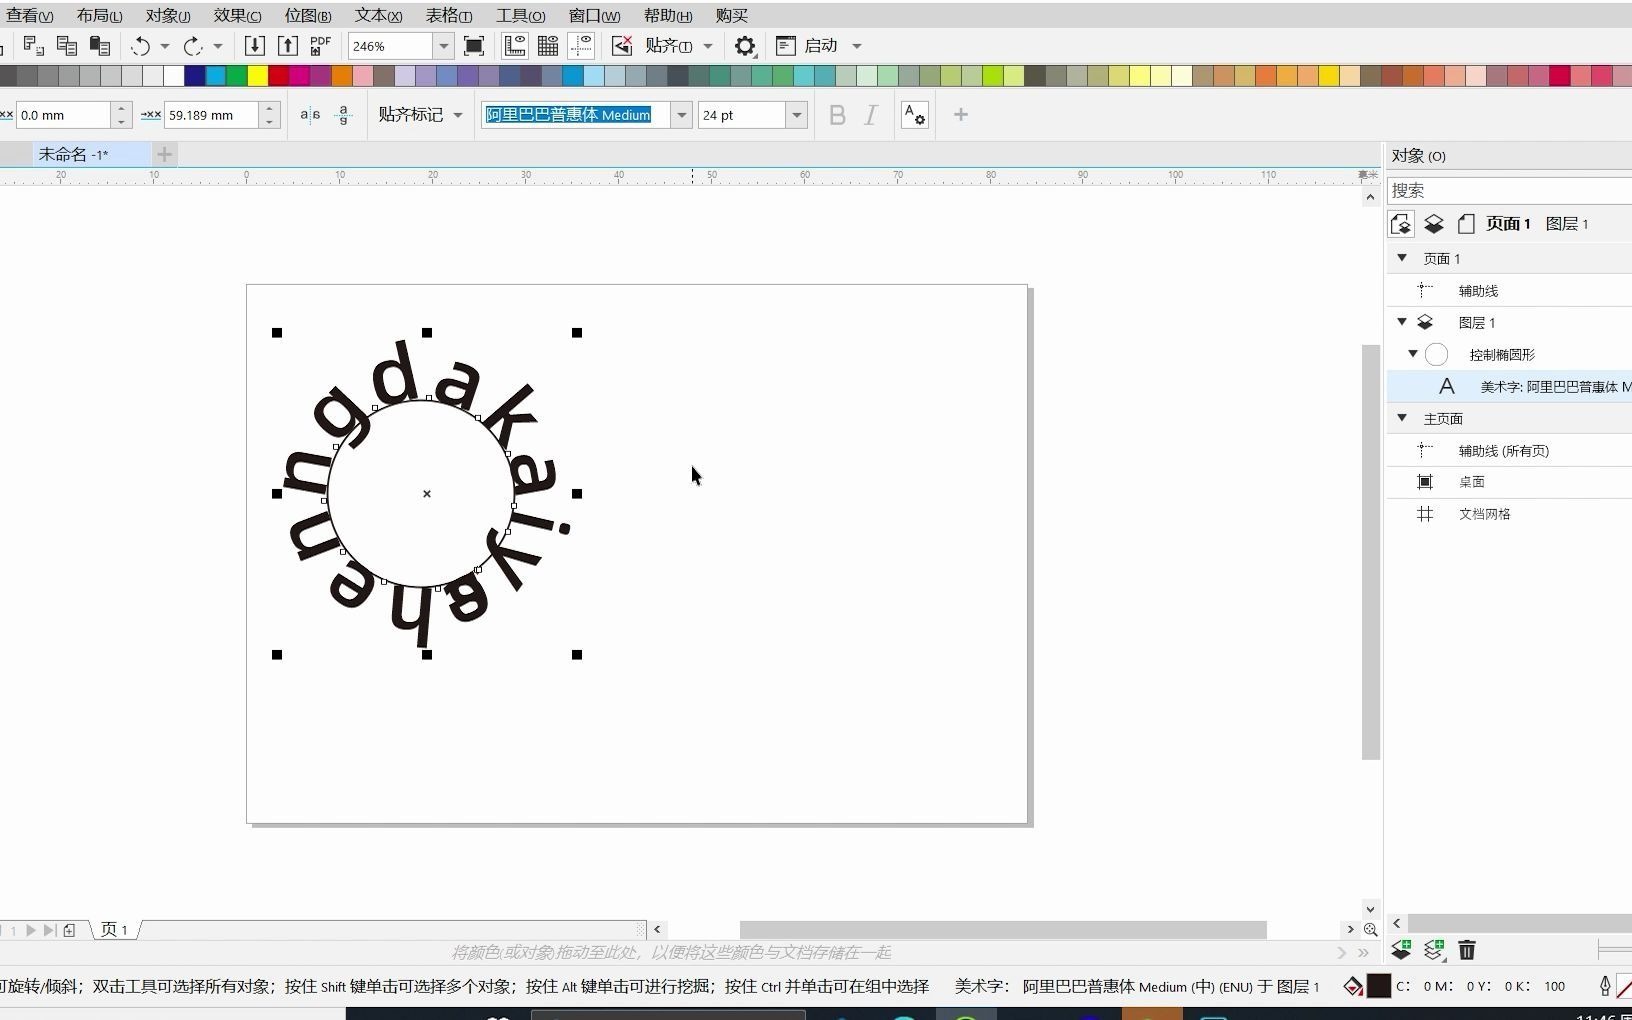Click the Delete trash icon in the Objects docker

(1467, 950)
